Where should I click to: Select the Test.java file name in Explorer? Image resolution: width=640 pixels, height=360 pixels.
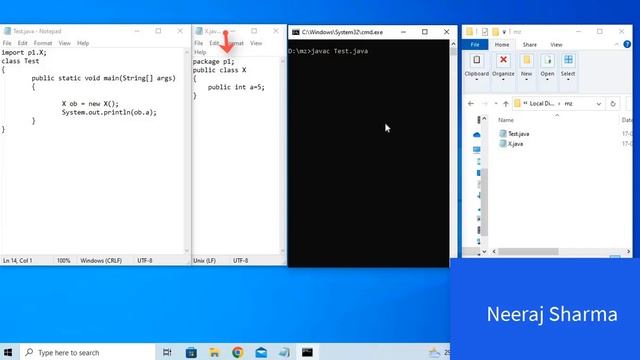coord(518,133)
